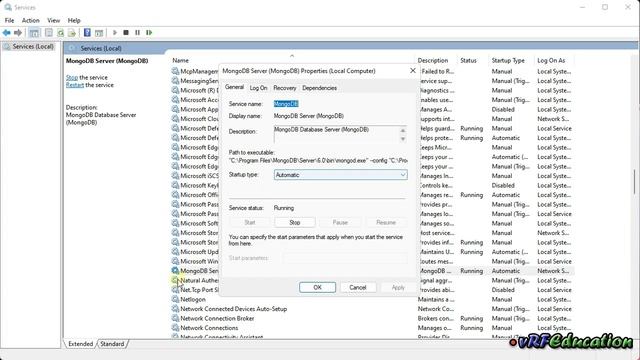Sort by the Status column header
Viewport: 640px width, 360px height.
(469, 60)
